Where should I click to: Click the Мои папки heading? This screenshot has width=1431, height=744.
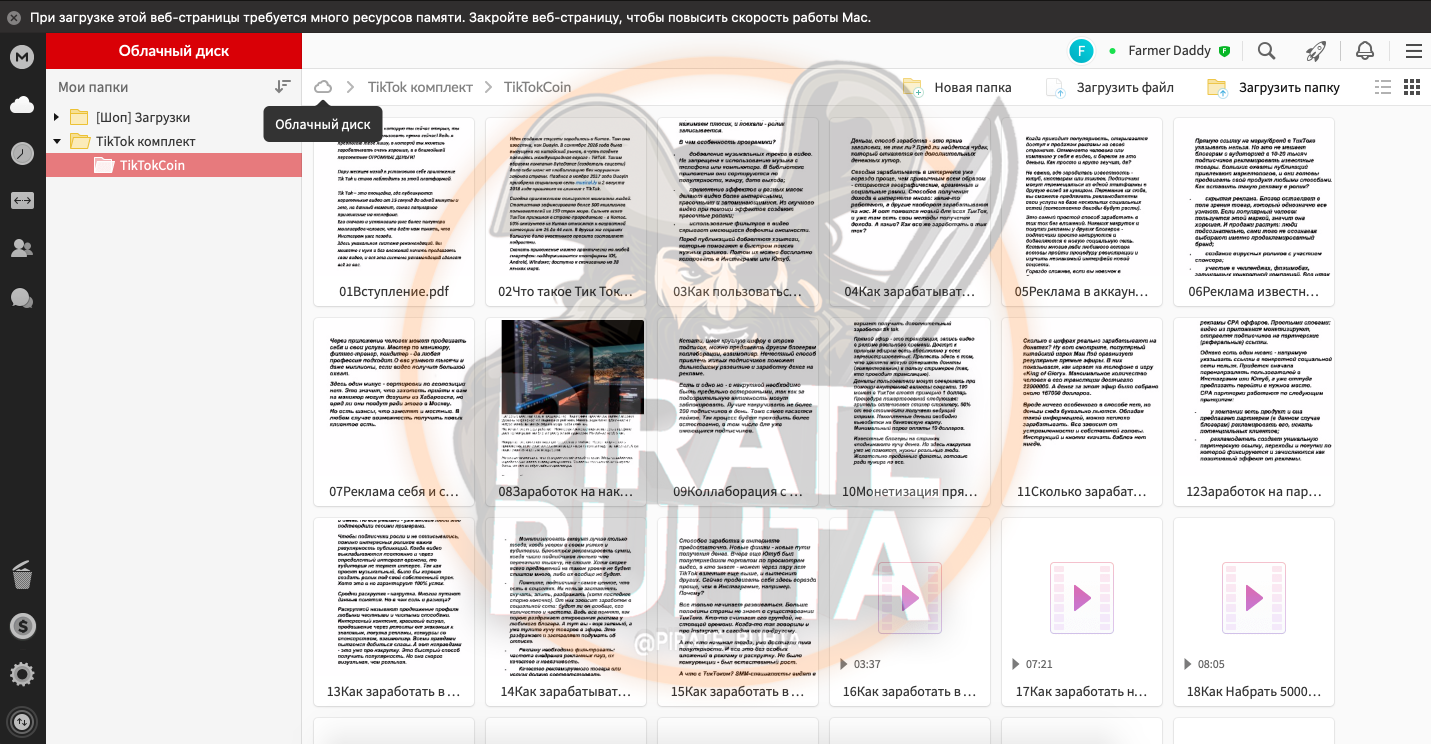tap(93, 87)
